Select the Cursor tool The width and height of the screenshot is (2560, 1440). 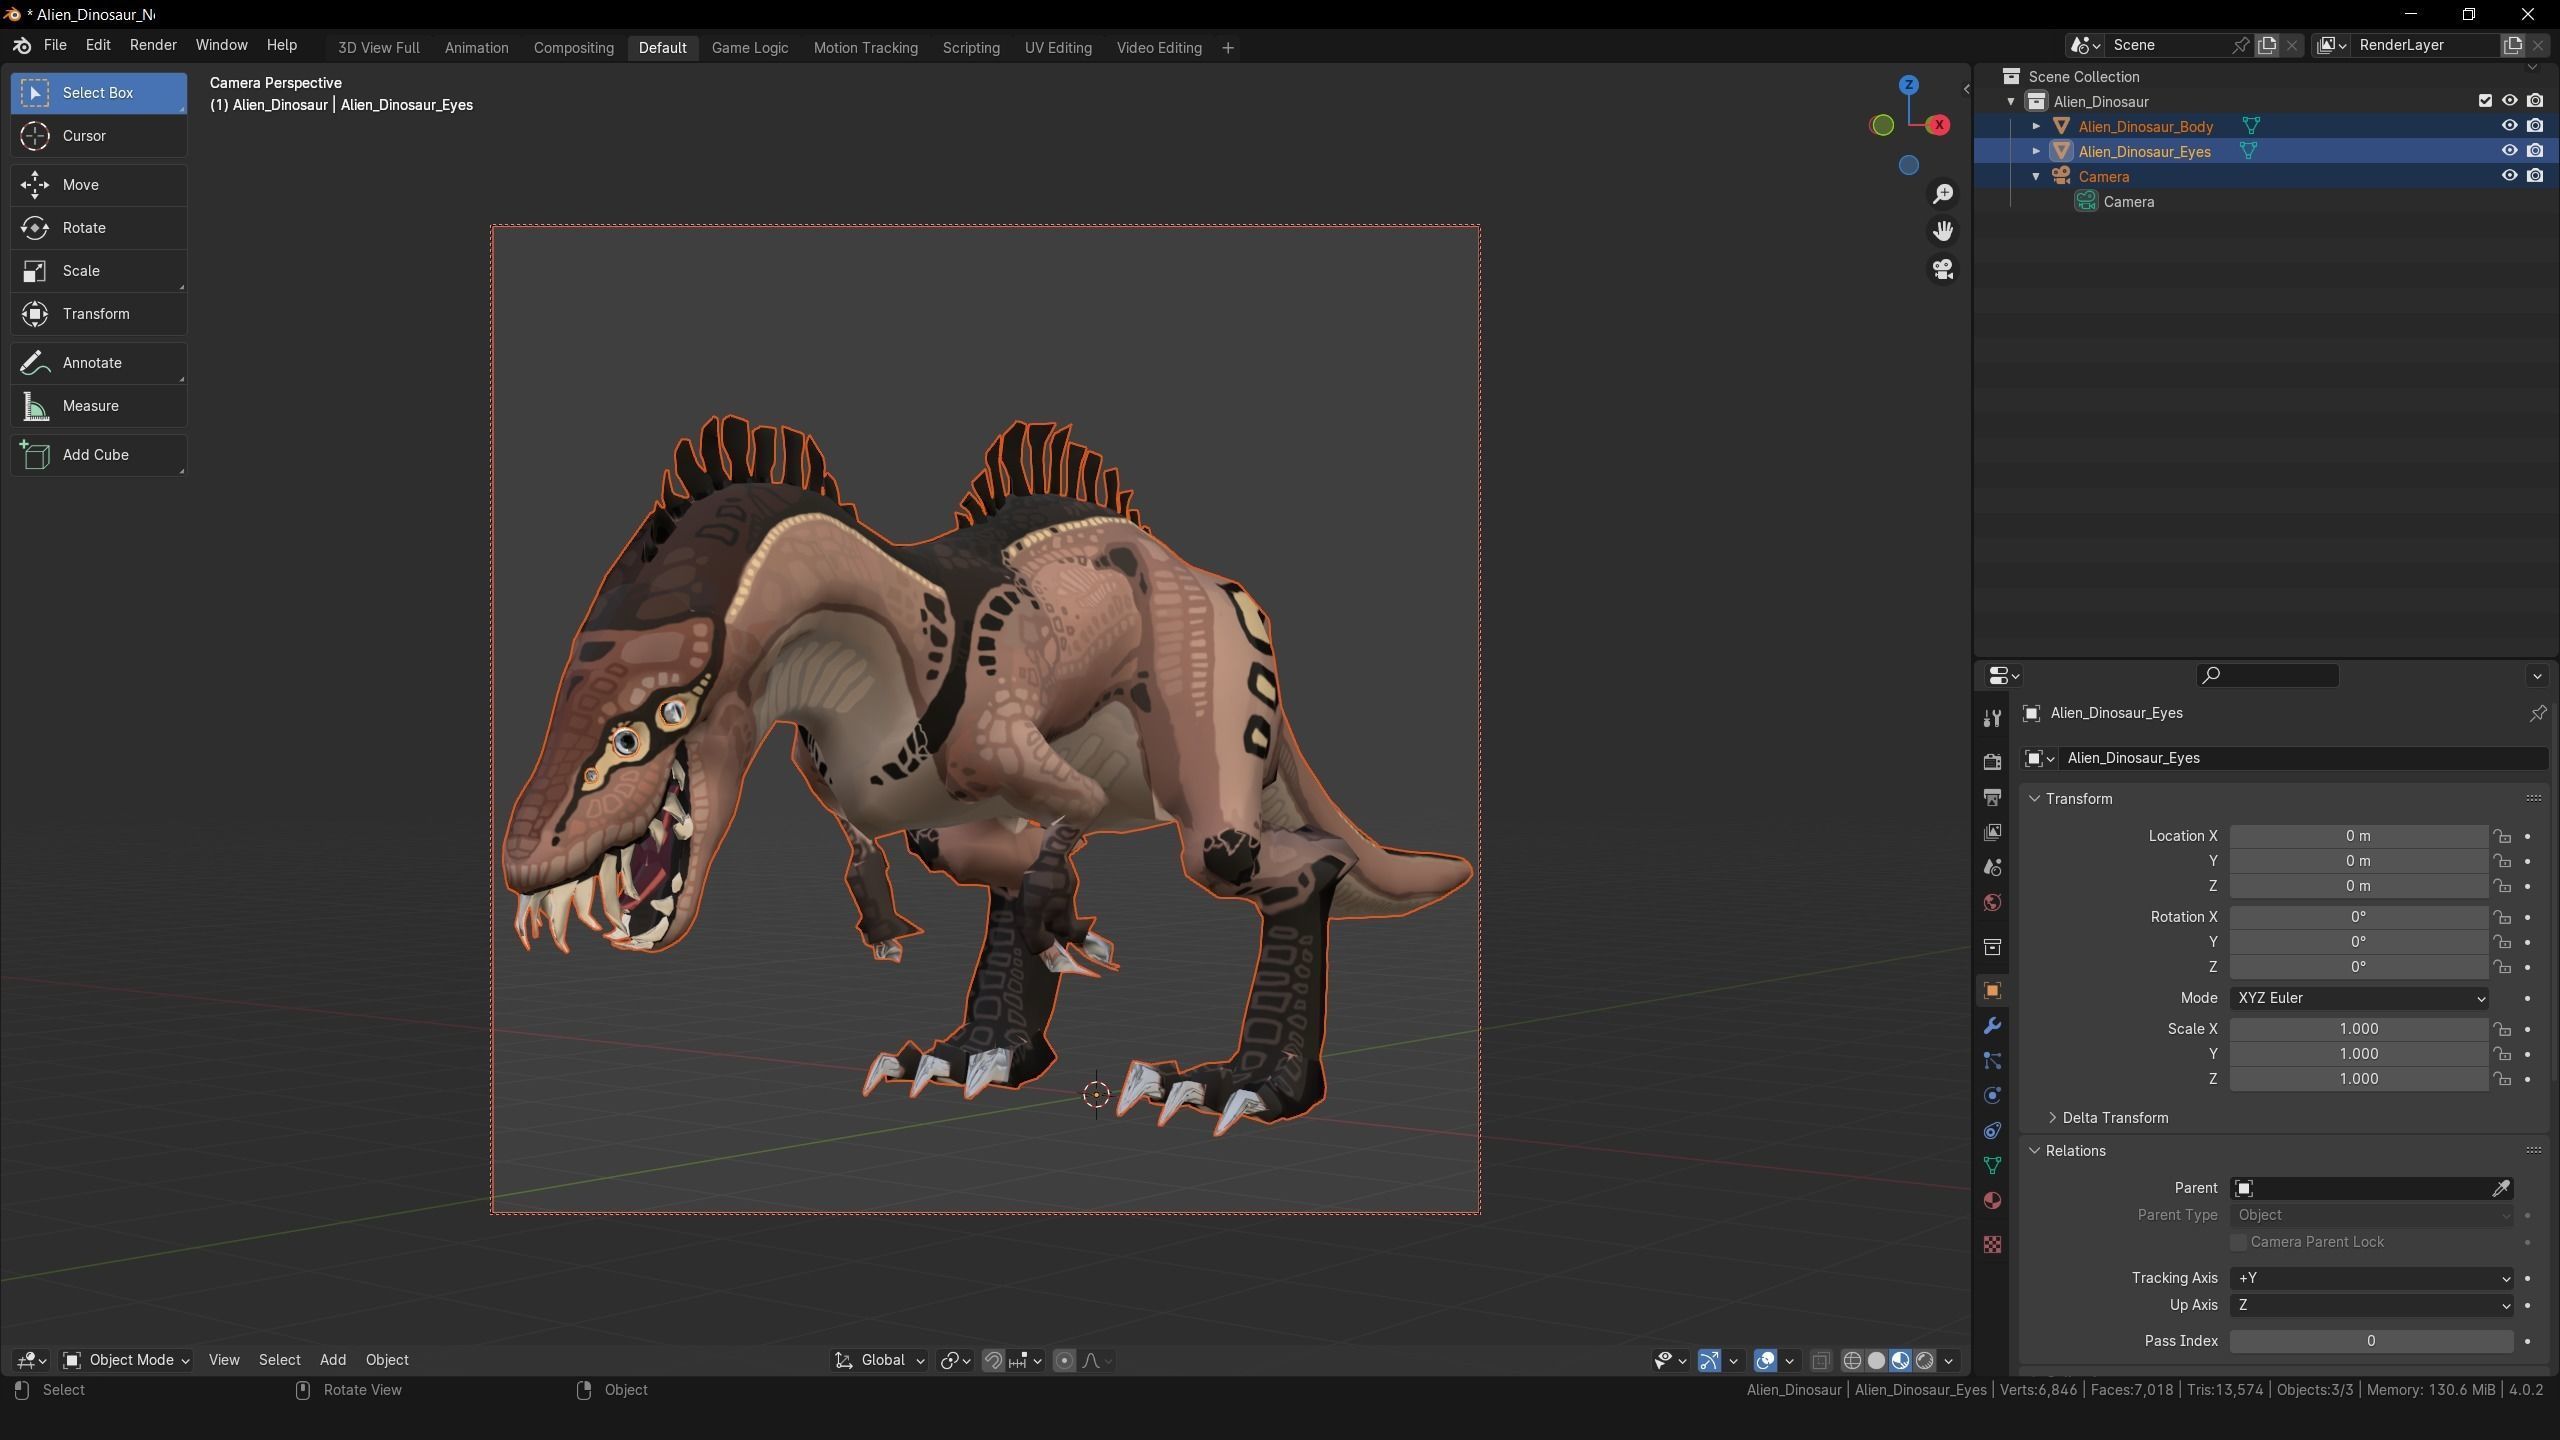(x=98, y=136)
